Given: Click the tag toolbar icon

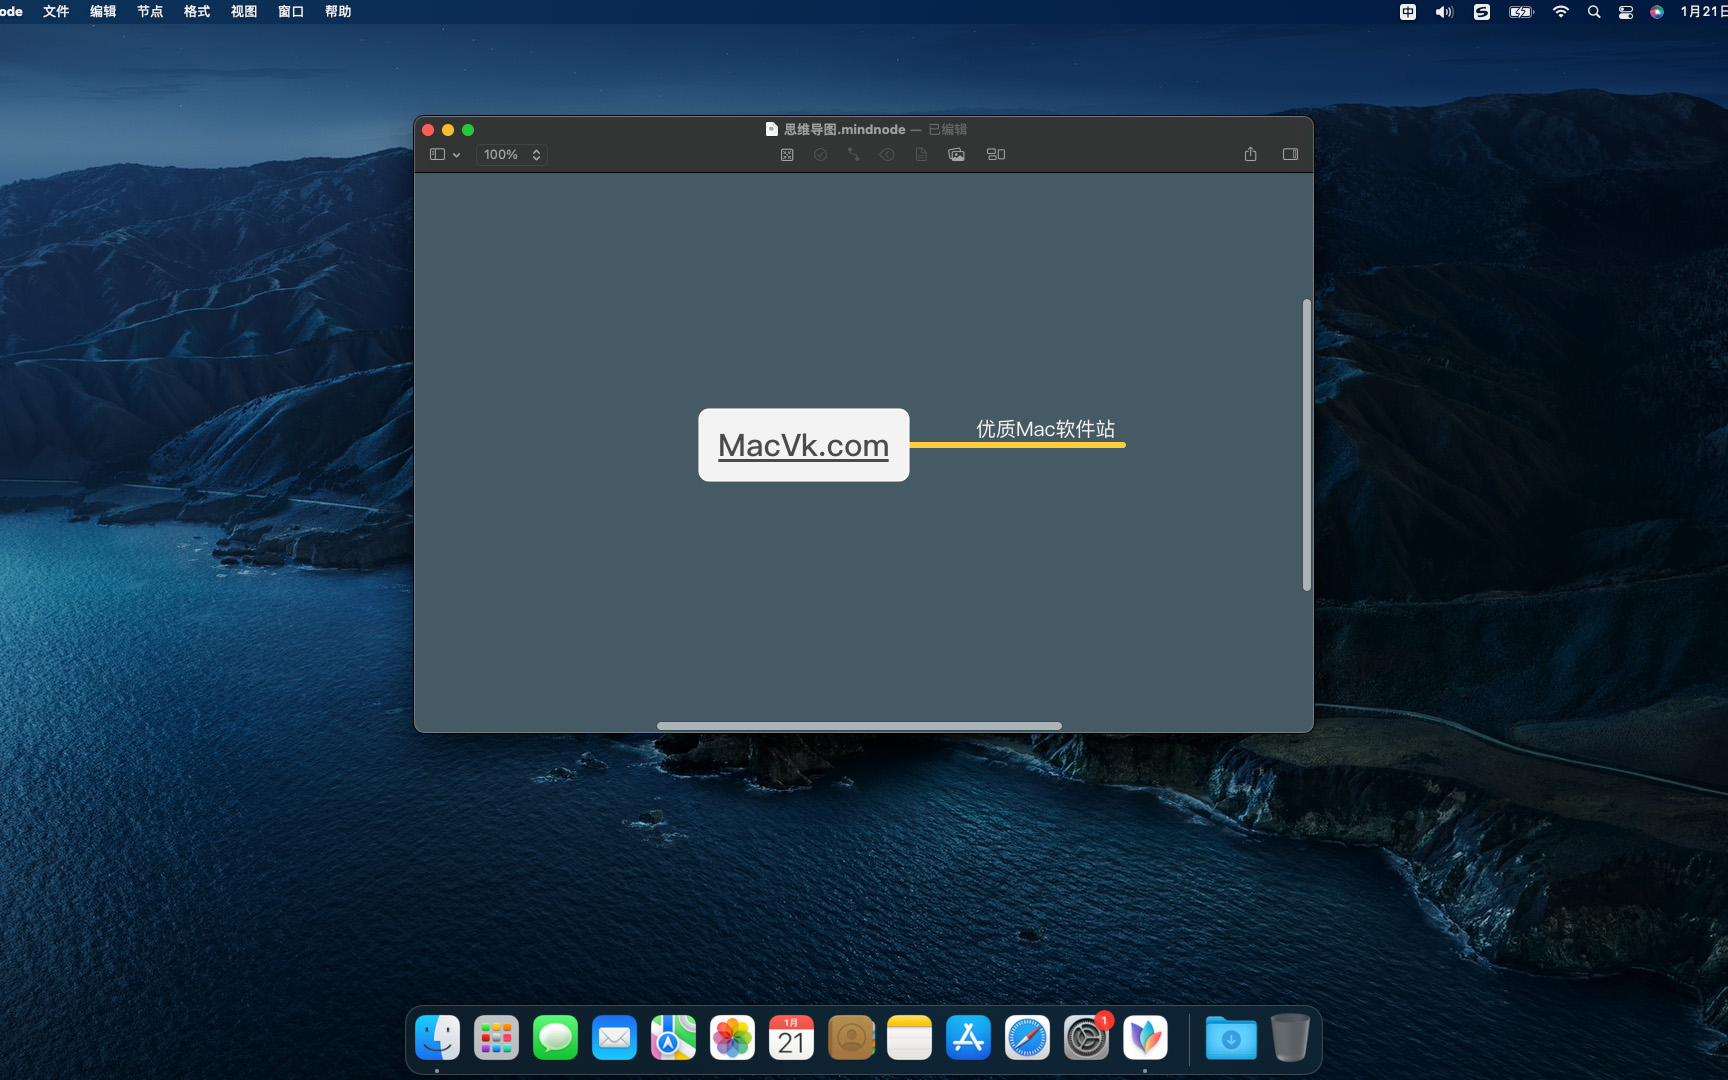Looking at the screenshot, I should 887,155.
